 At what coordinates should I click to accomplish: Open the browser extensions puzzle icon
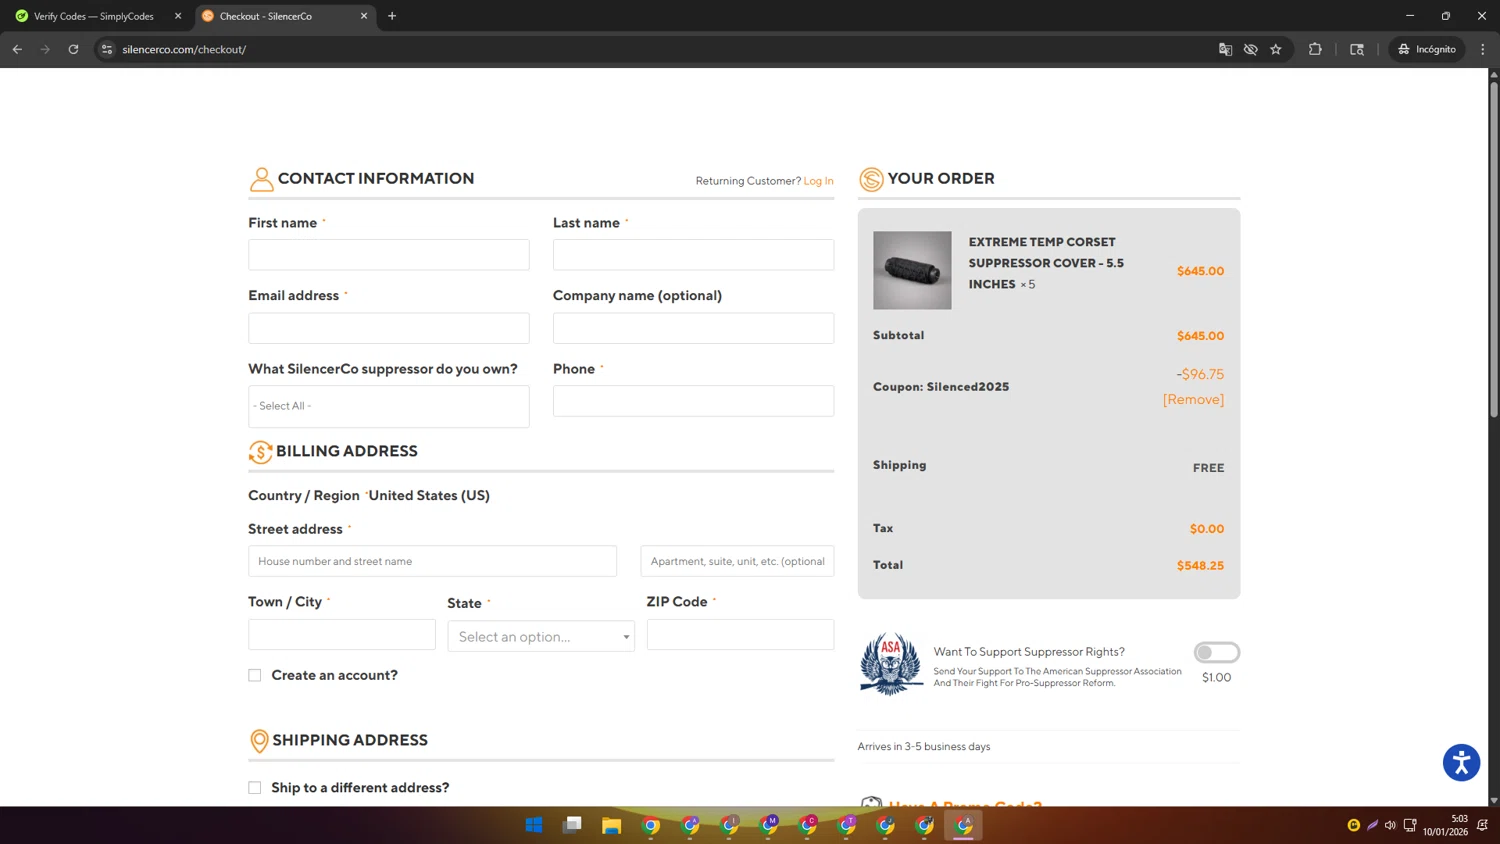(x=1315, y=49)
